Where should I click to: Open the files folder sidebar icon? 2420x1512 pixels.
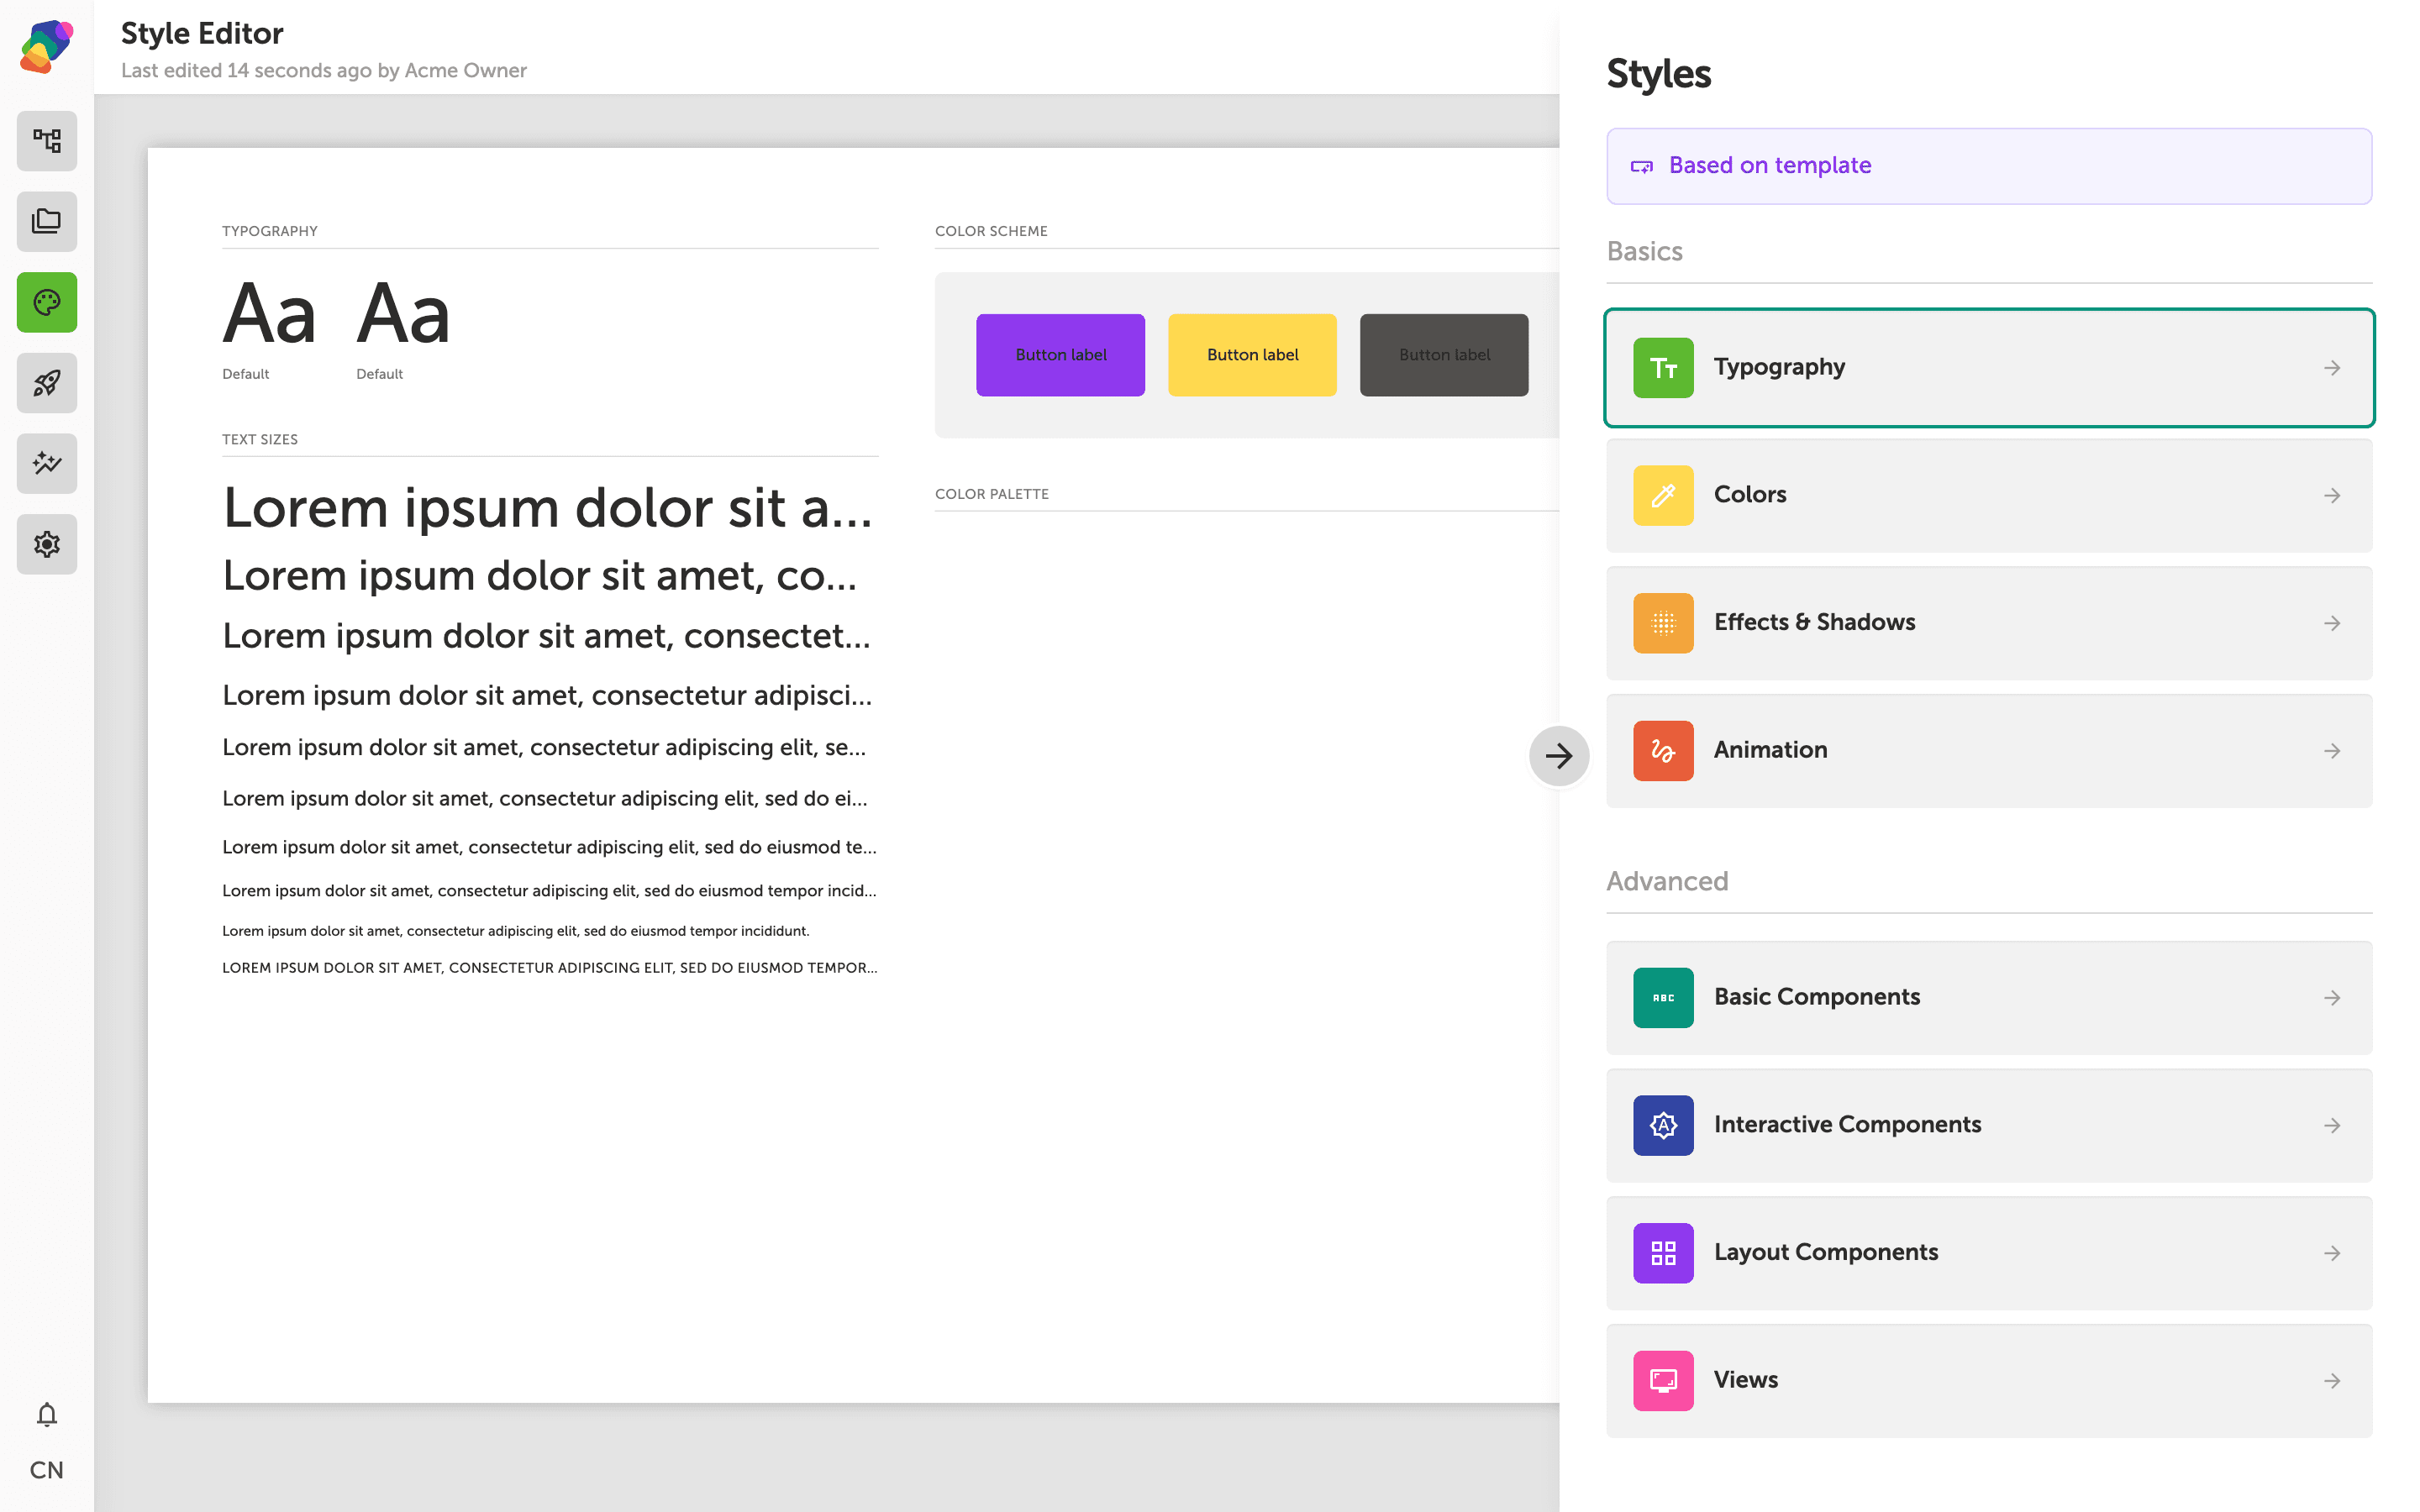point(47,221)
